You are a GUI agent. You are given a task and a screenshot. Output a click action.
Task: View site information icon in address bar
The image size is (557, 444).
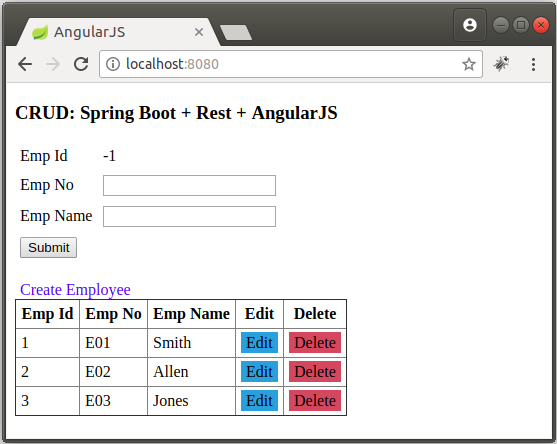(113, 64)
